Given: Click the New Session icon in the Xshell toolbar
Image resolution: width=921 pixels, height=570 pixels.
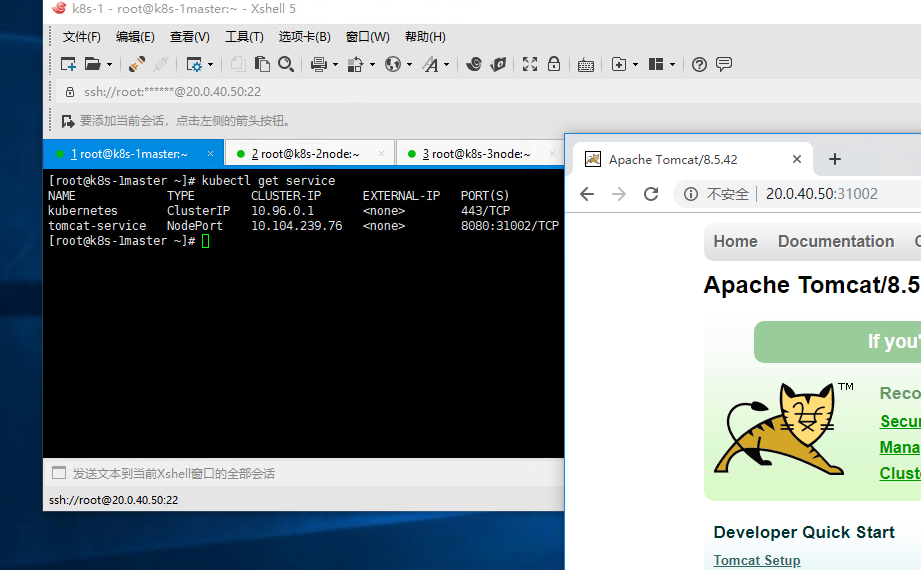Looking at the screenshot, I should [68, 64].
